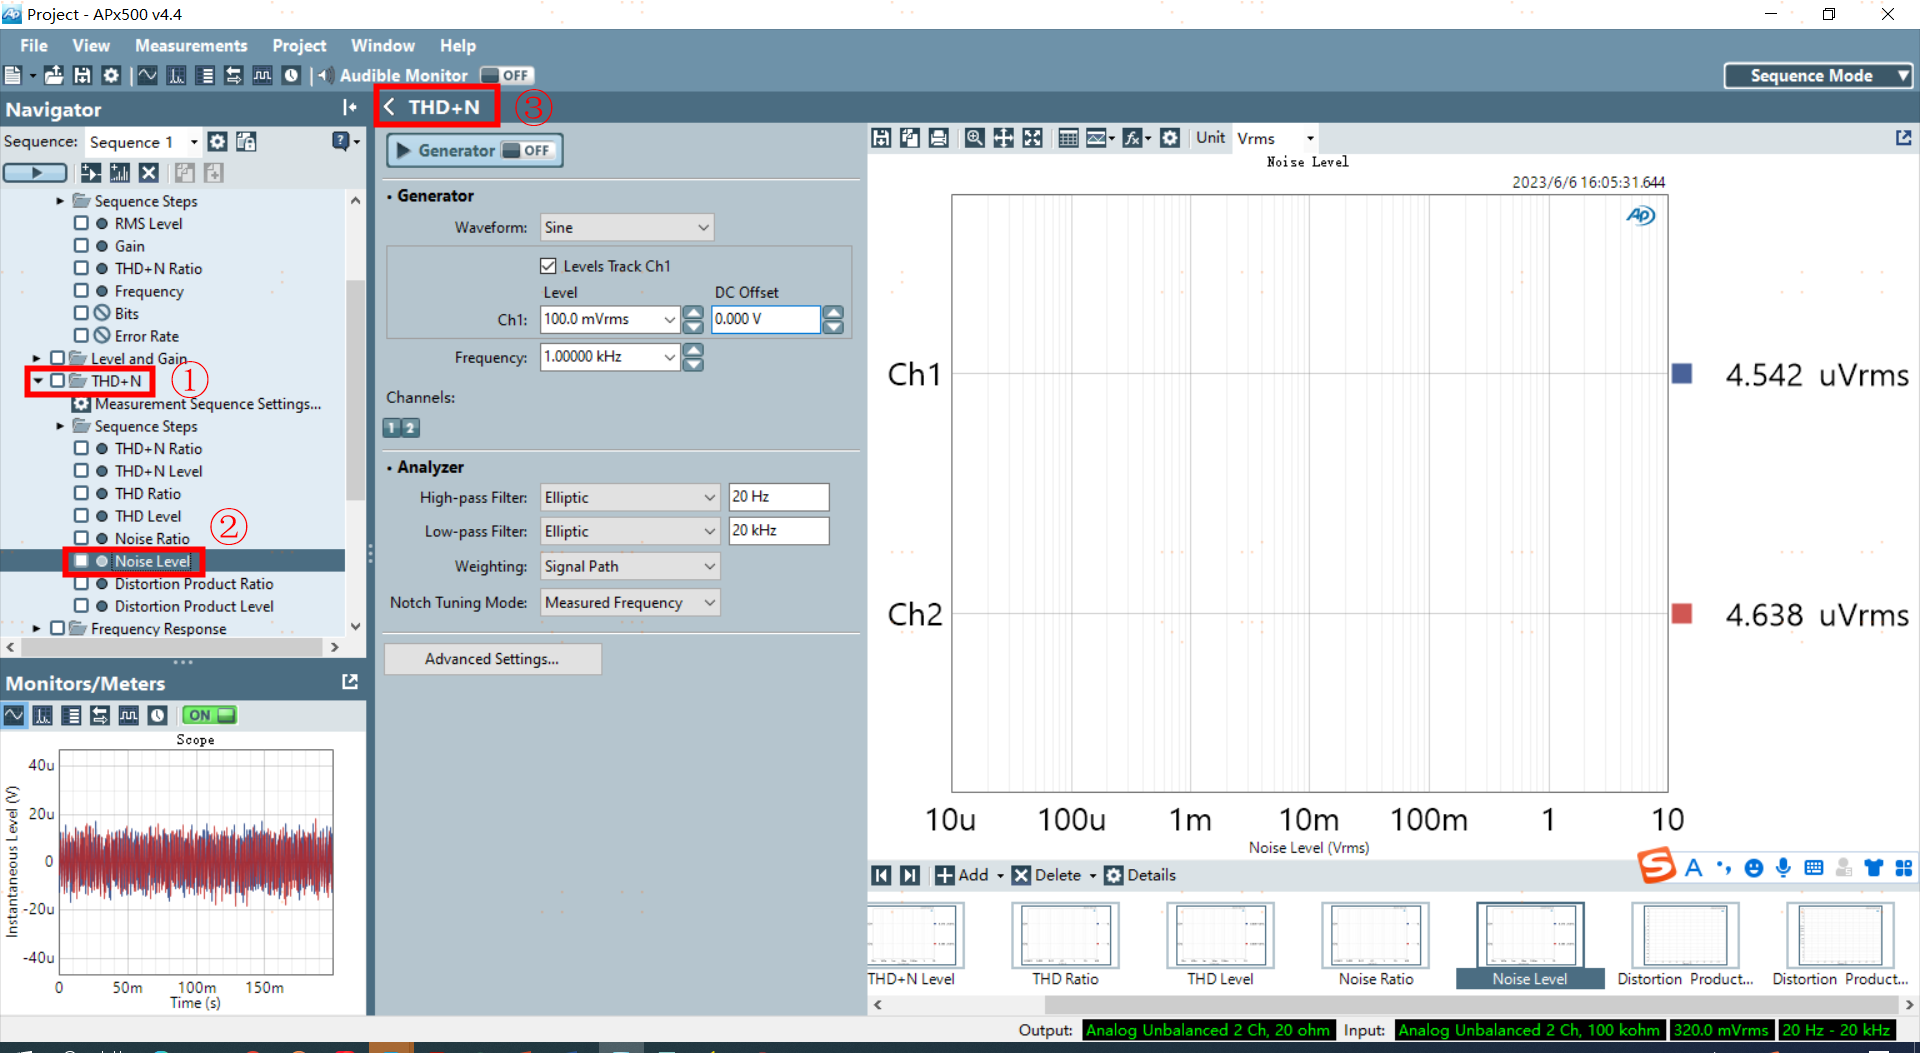Click the Ch2 red color swatch

pos(1682,614)
